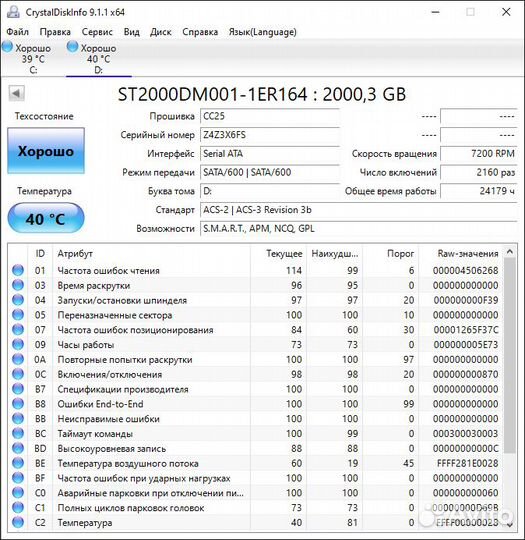This screenshot has height=540, width=525.
Task: Click the status icon for attribute C0
Action: click(18, 492)
